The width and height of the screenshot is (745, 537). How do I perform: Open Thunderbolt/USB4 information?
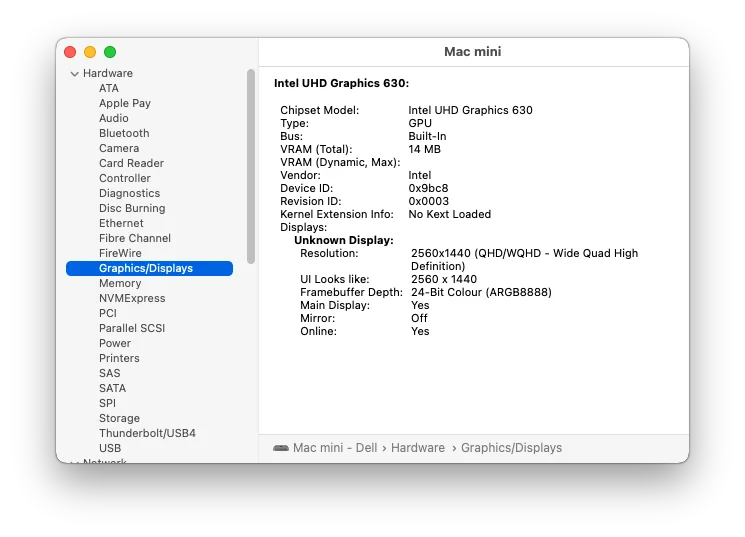pos(147,433)
